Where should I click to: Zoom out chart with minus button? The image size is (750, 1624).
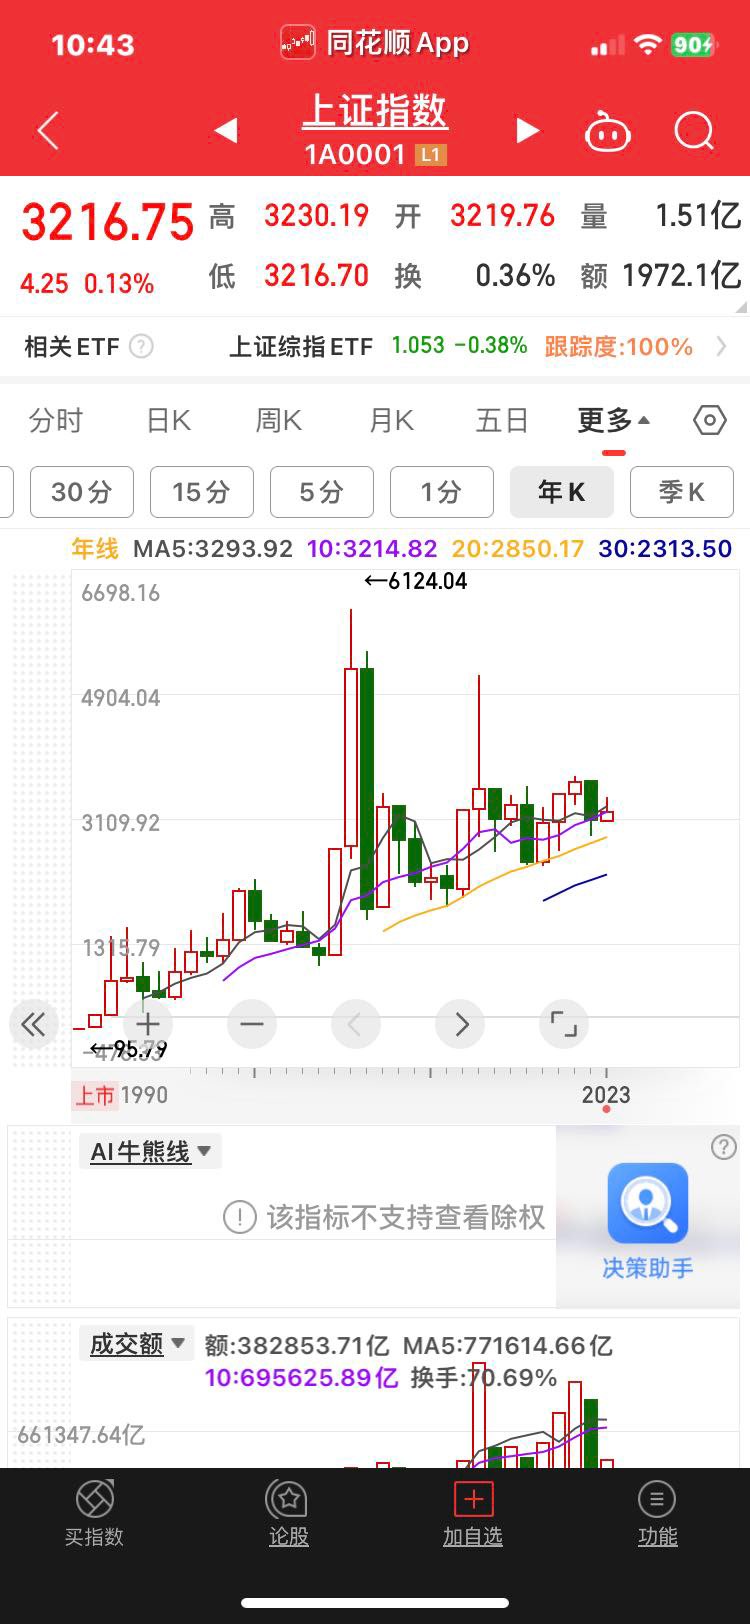point(252,1024)
